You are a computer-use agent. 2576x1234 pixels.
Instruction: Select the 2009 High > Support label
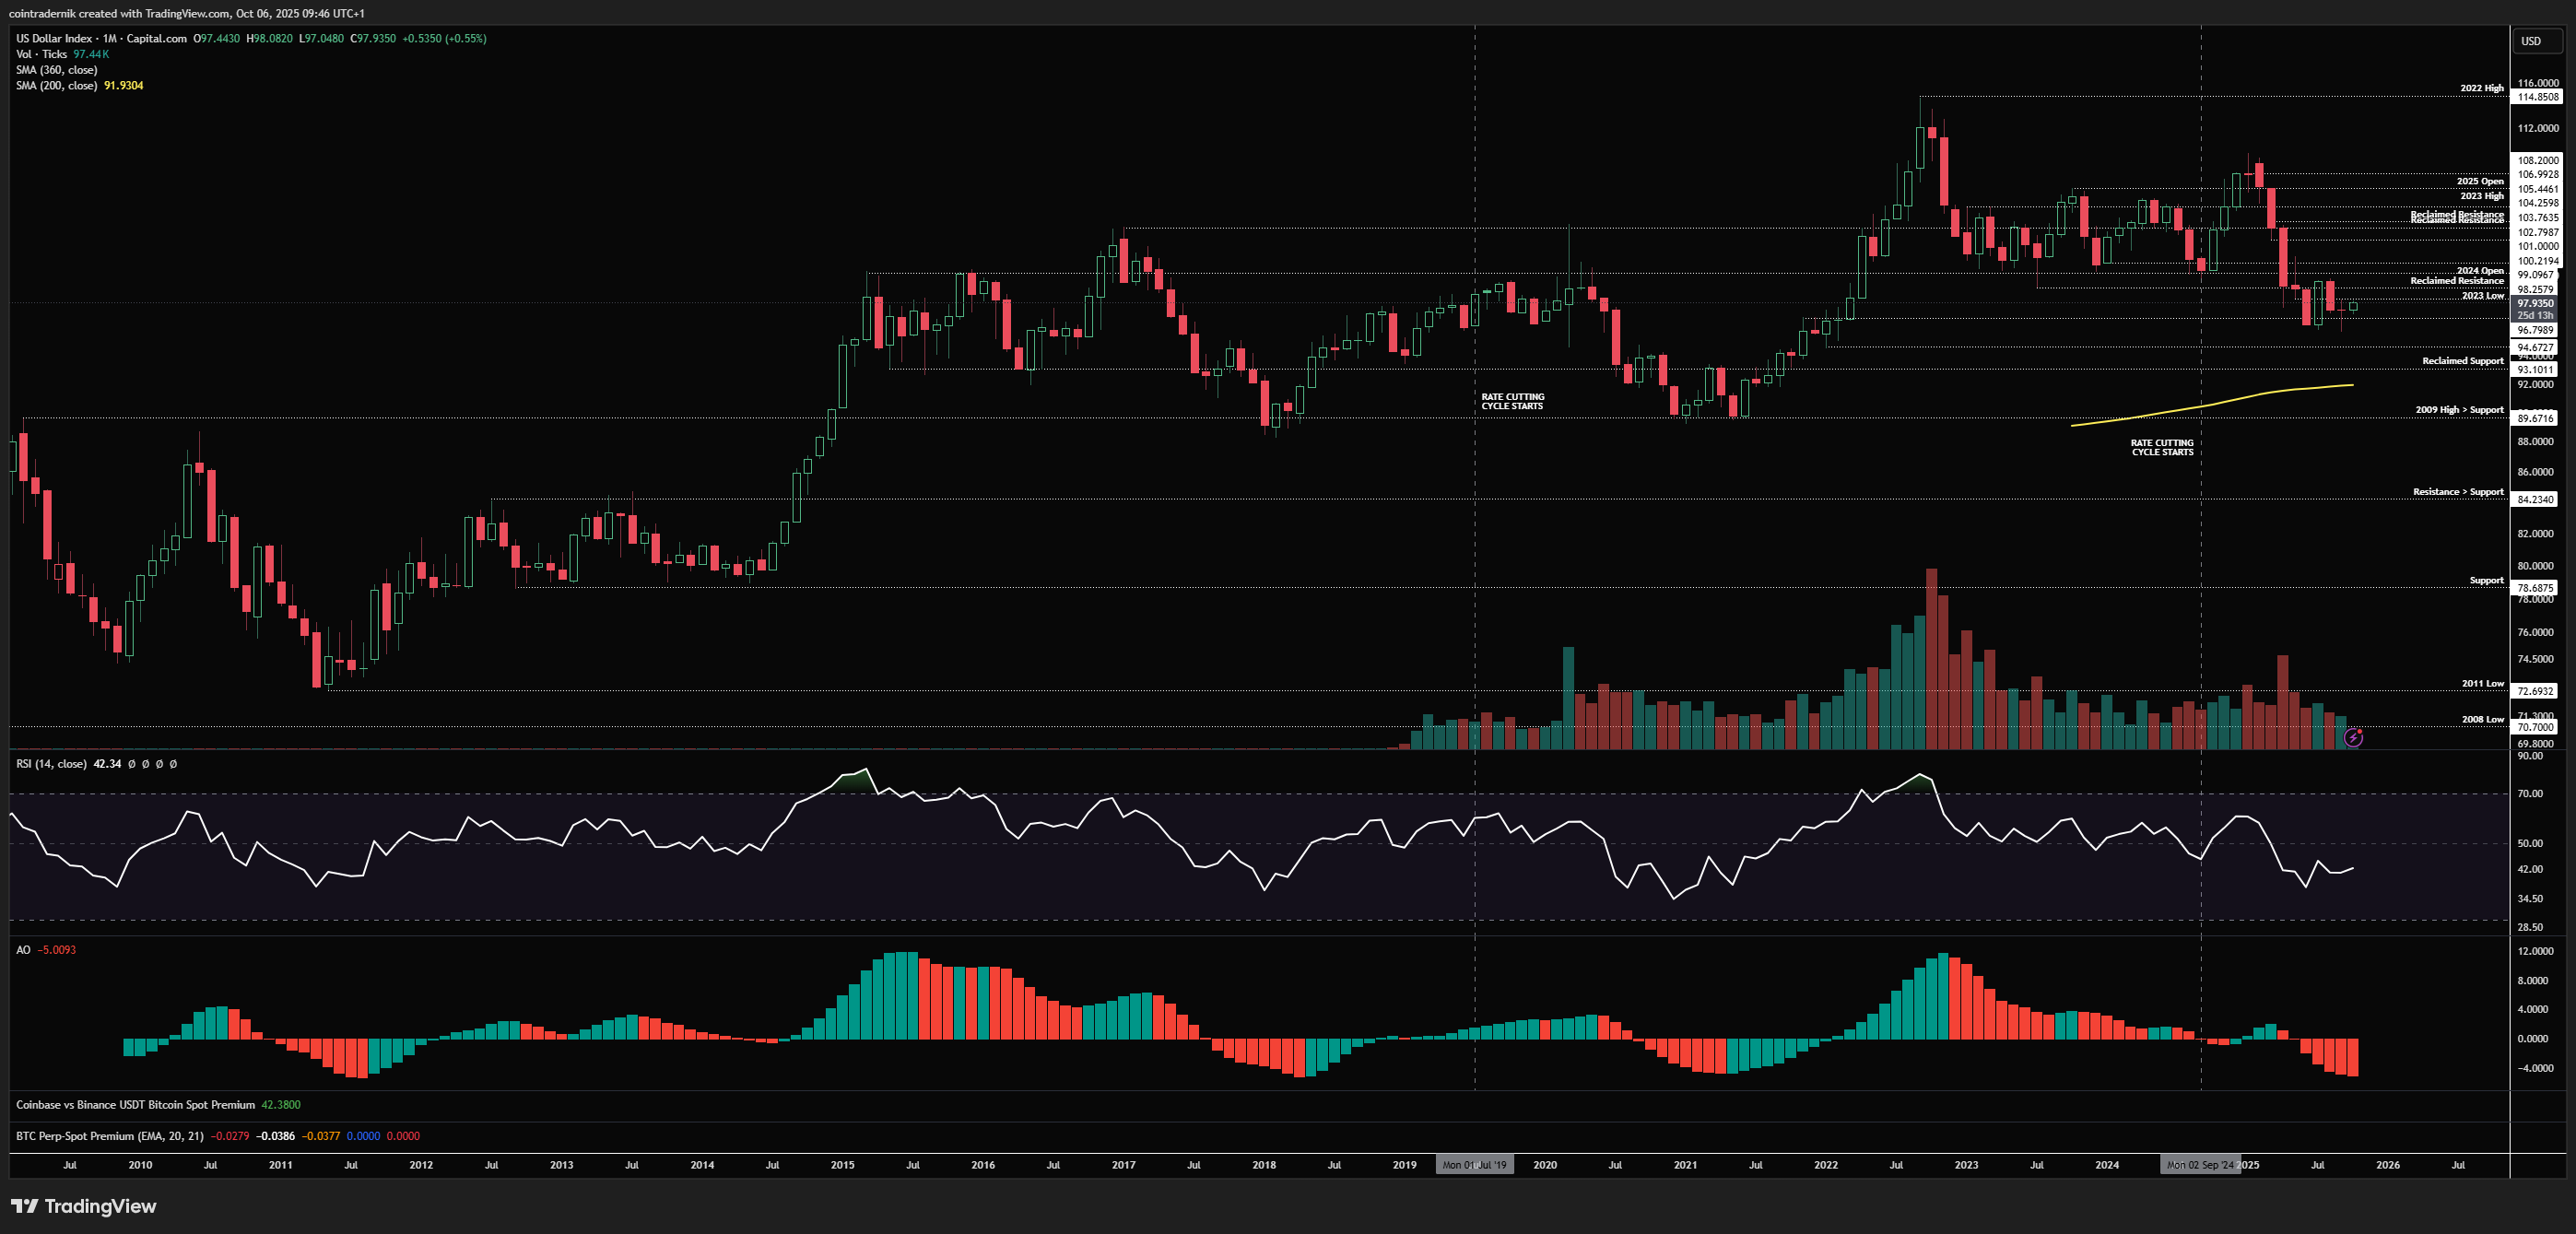(x=2459, y=410)
